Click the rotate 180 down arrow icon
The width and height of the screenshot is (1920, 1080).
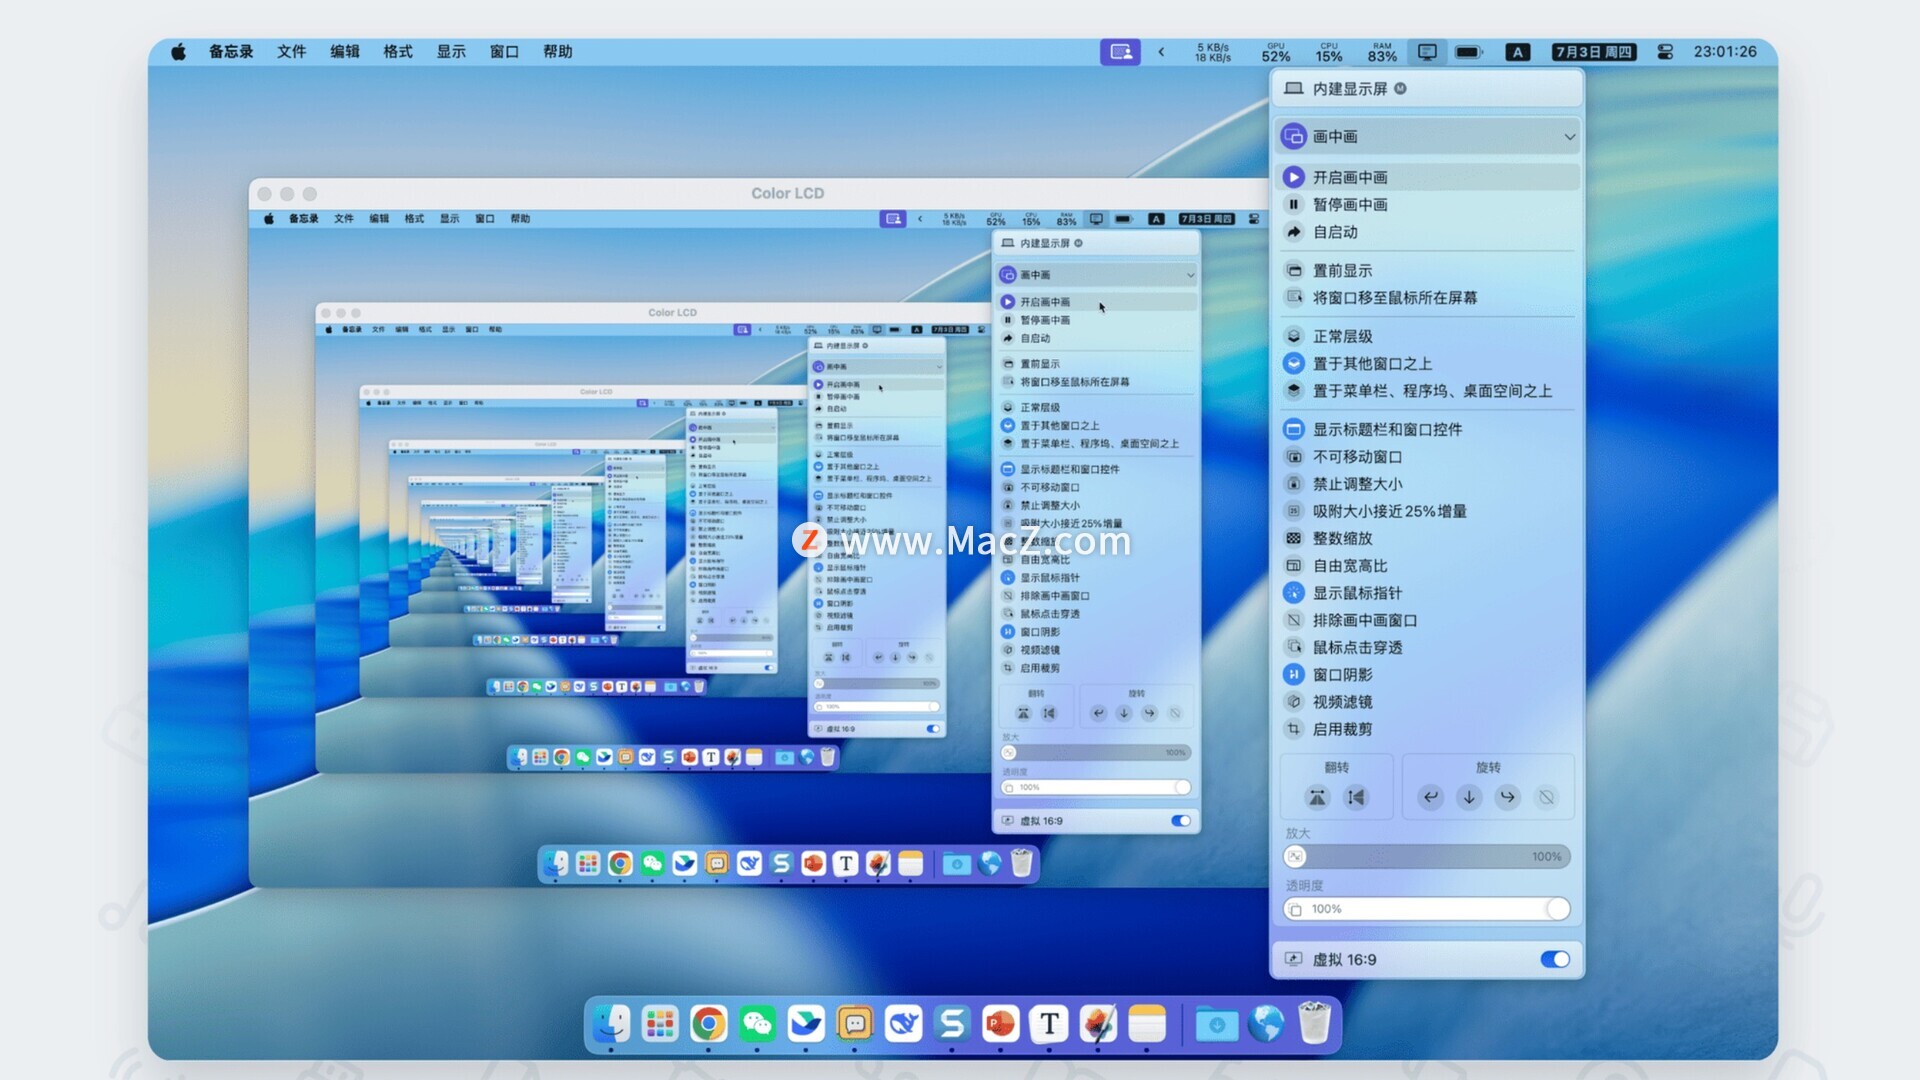coord(1469,797)
